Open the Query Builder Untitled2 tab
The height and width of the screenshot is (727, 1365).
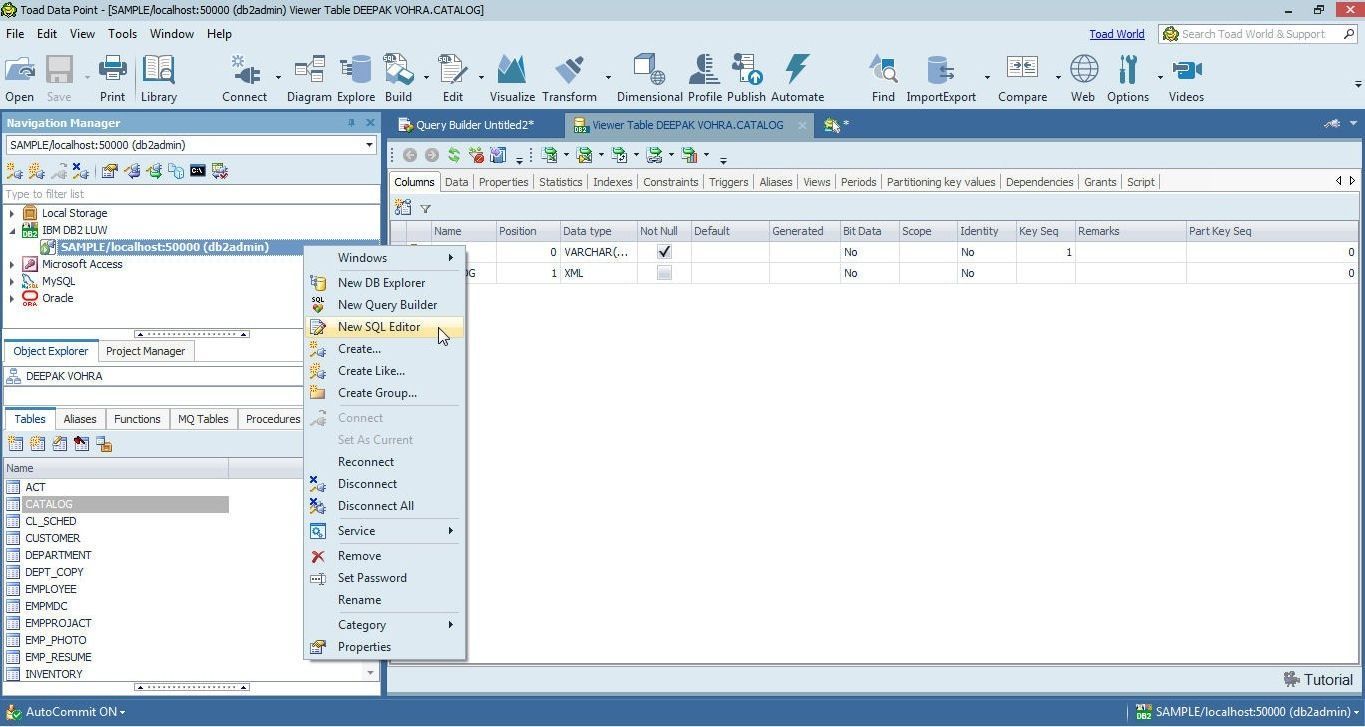tap(475, 125)
